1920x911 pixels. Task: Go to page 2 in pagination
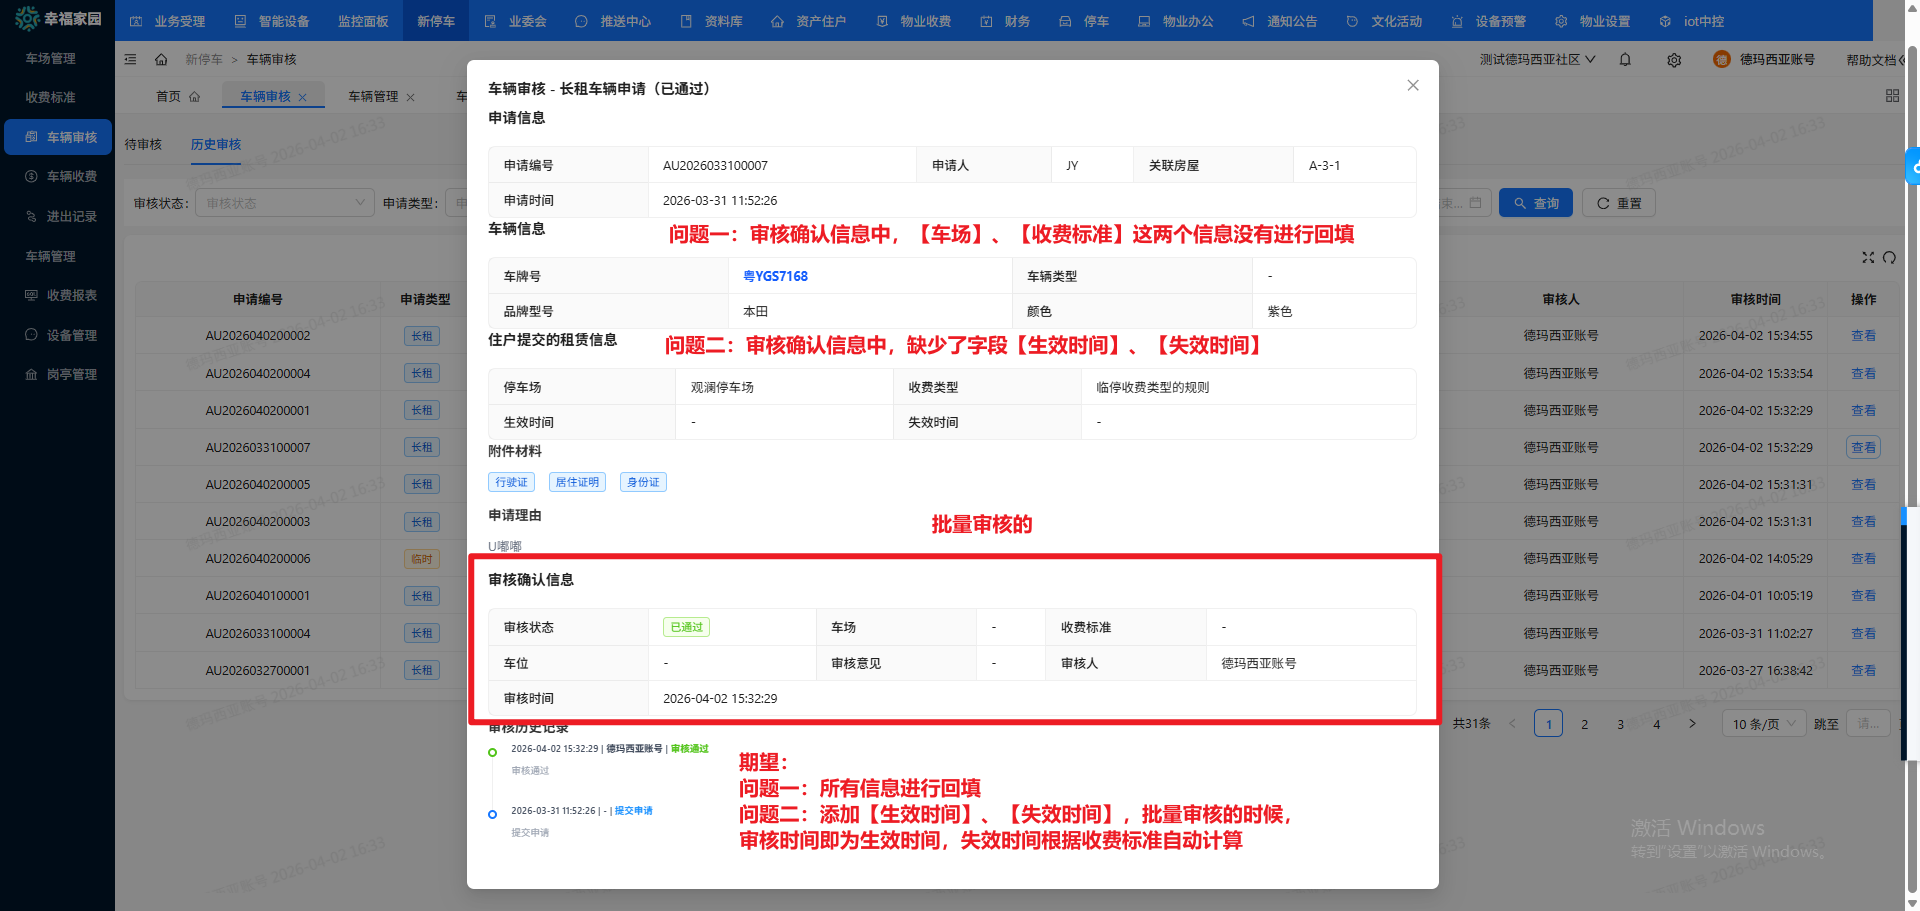[x=1584, y=724]
